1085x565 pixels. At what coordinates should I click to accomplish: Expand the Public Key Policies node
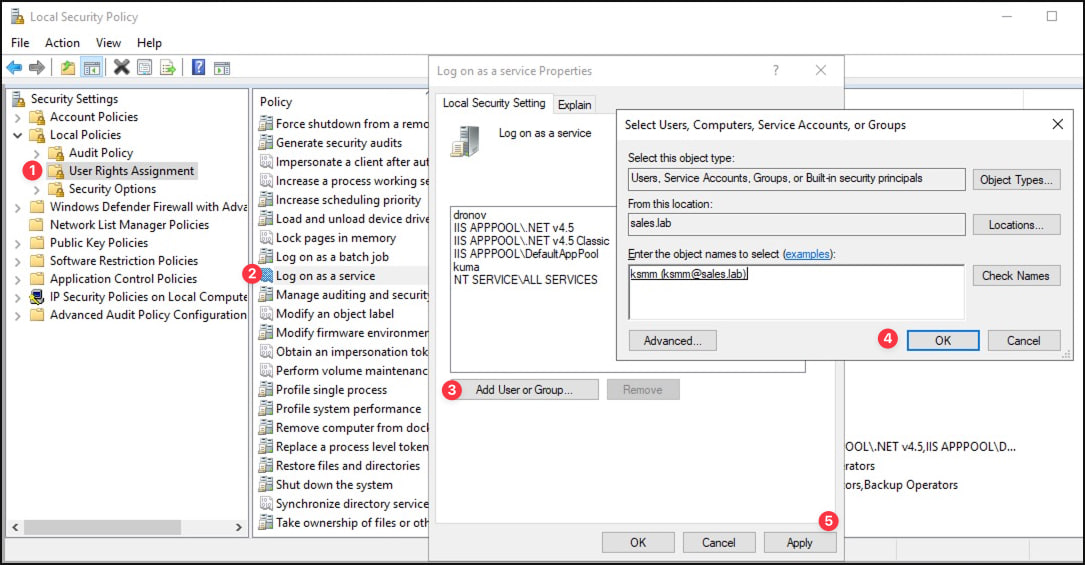[18, 243]
